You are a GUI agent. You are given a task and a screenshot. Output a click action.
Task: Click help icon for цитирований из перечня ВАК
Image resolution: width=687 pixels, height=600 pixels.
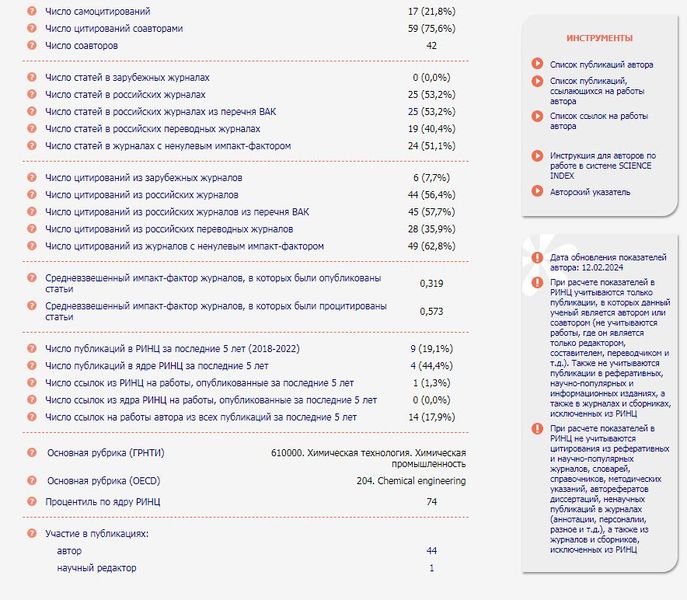32,212
